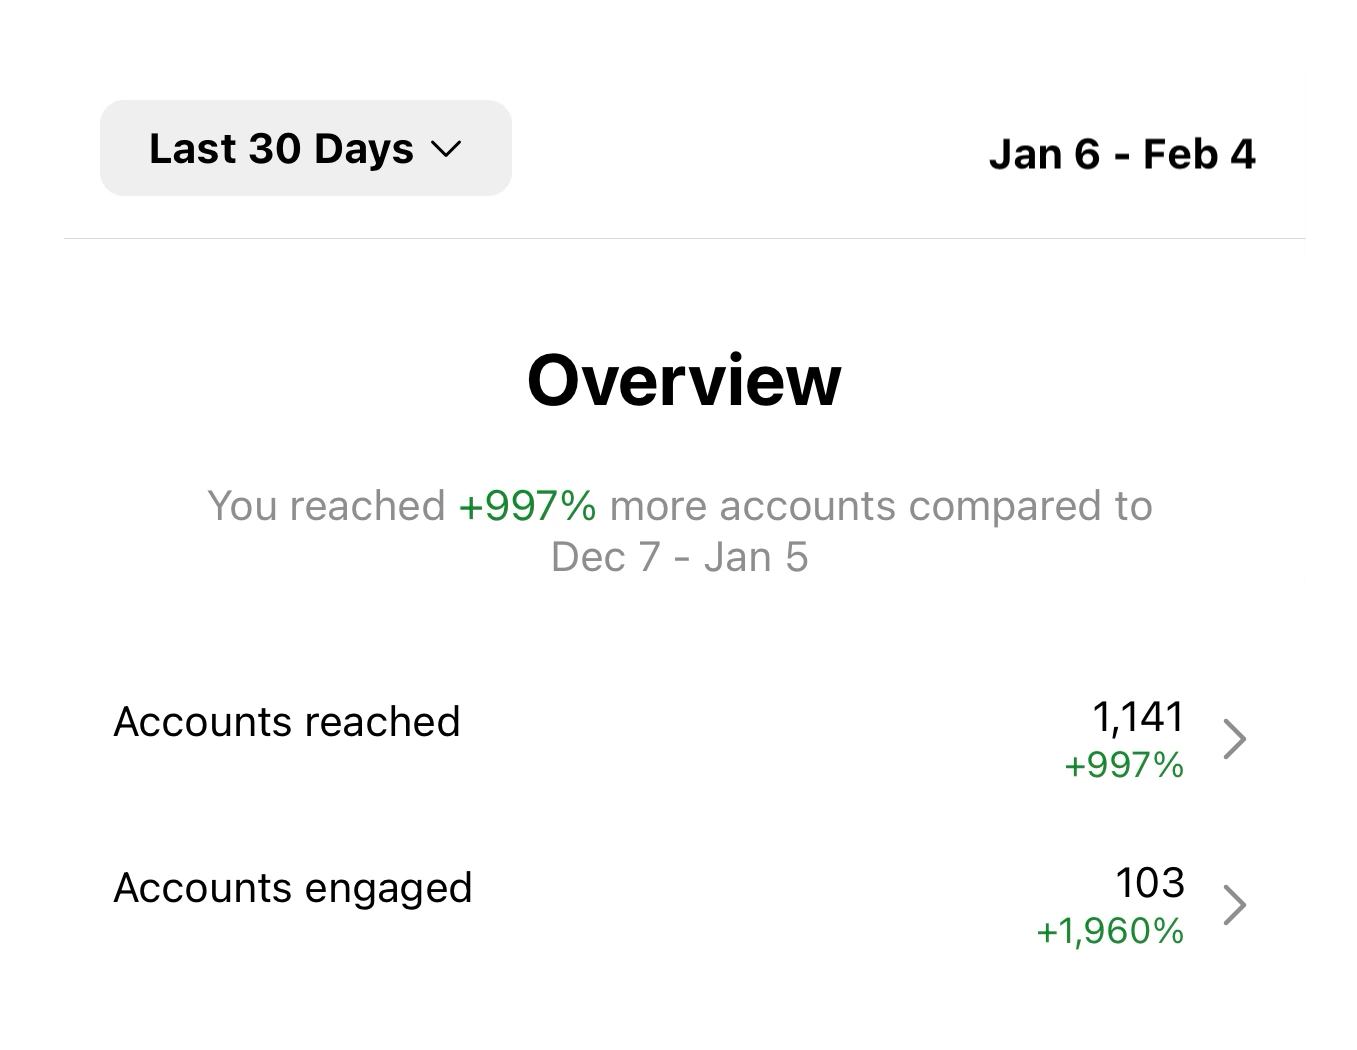Open the Accounts reached row label
The height and width of the screenshot is (1050, 1357).
pyautogui.click(x=287, y=722)
